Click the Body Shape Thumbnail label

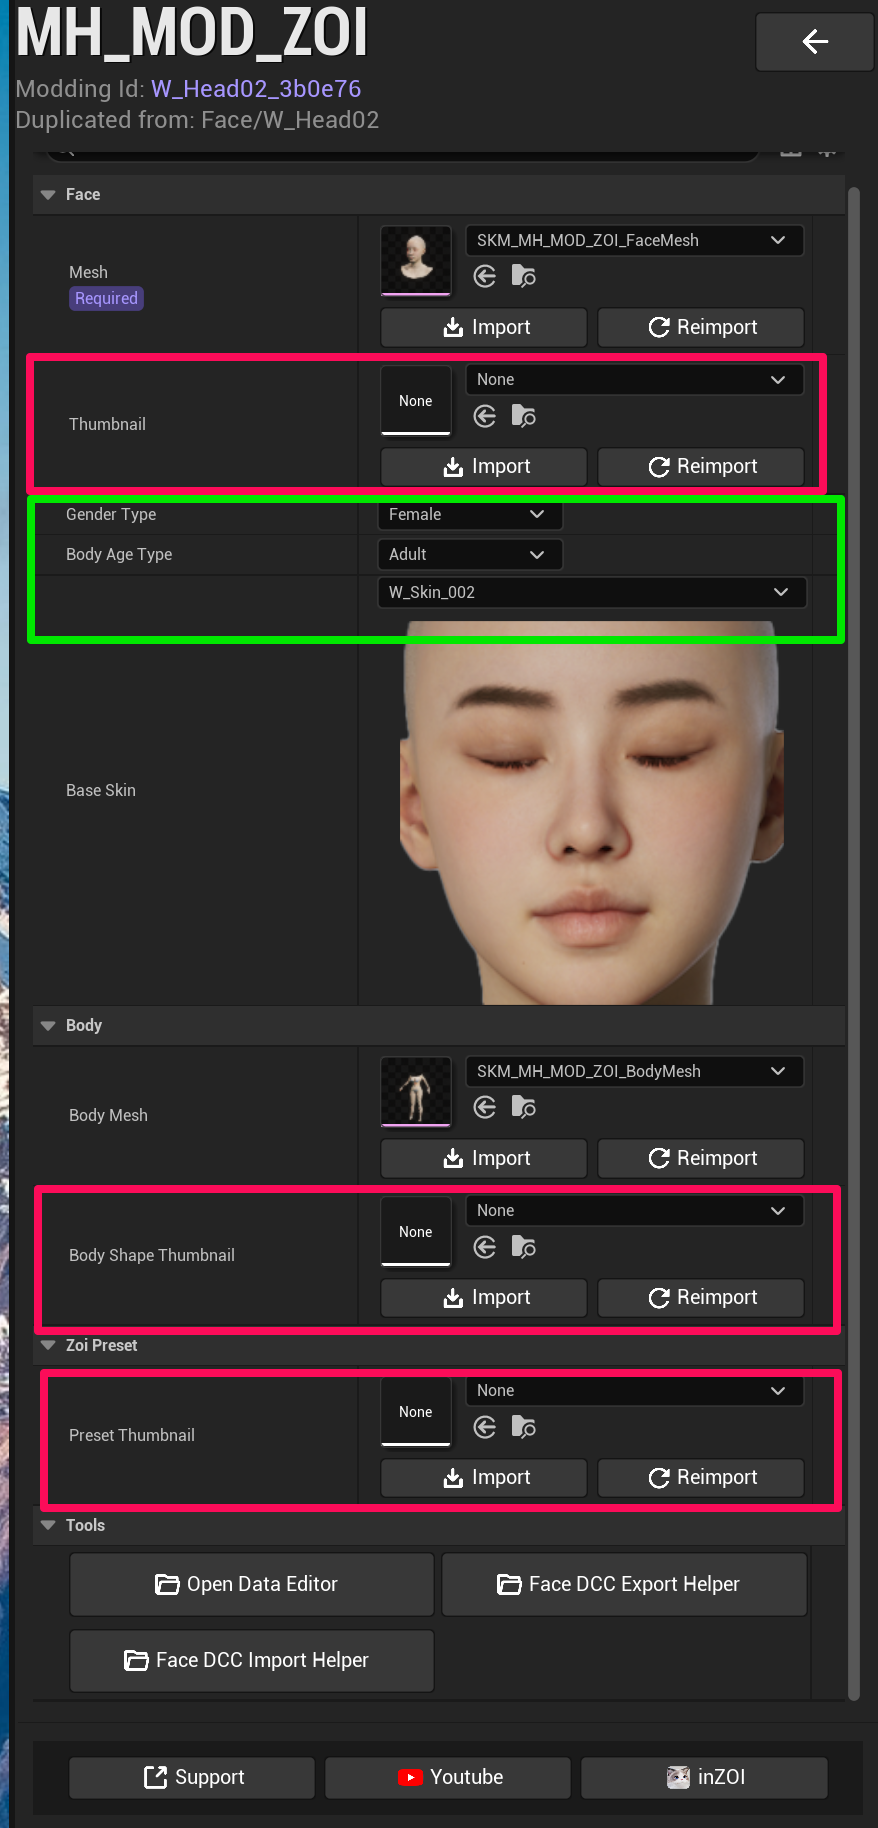tap(152, 1256)
